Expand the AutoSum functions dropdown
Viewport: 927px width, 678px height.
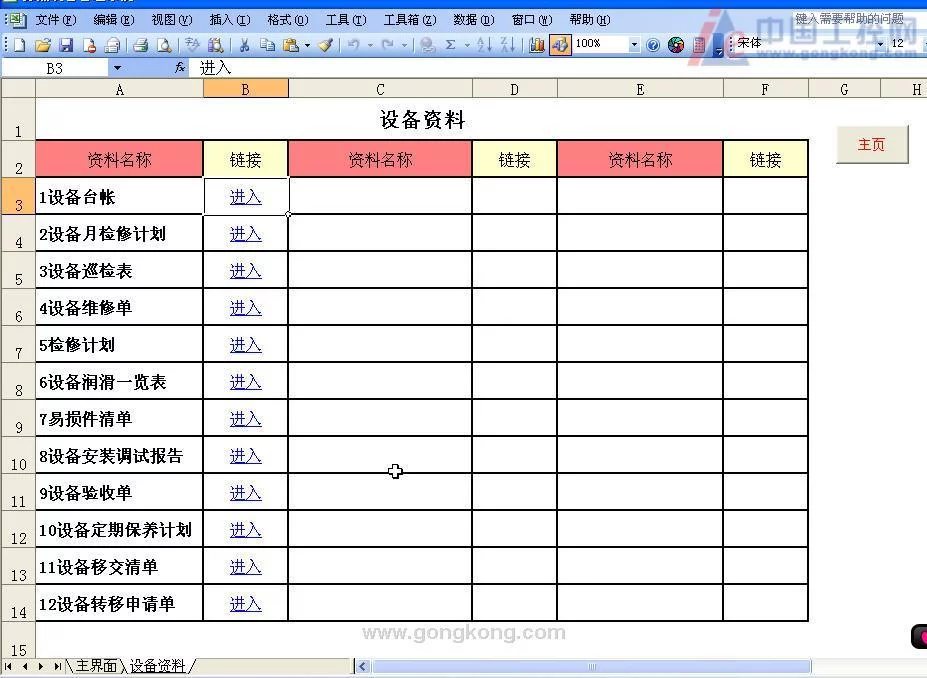pos(467,44)
